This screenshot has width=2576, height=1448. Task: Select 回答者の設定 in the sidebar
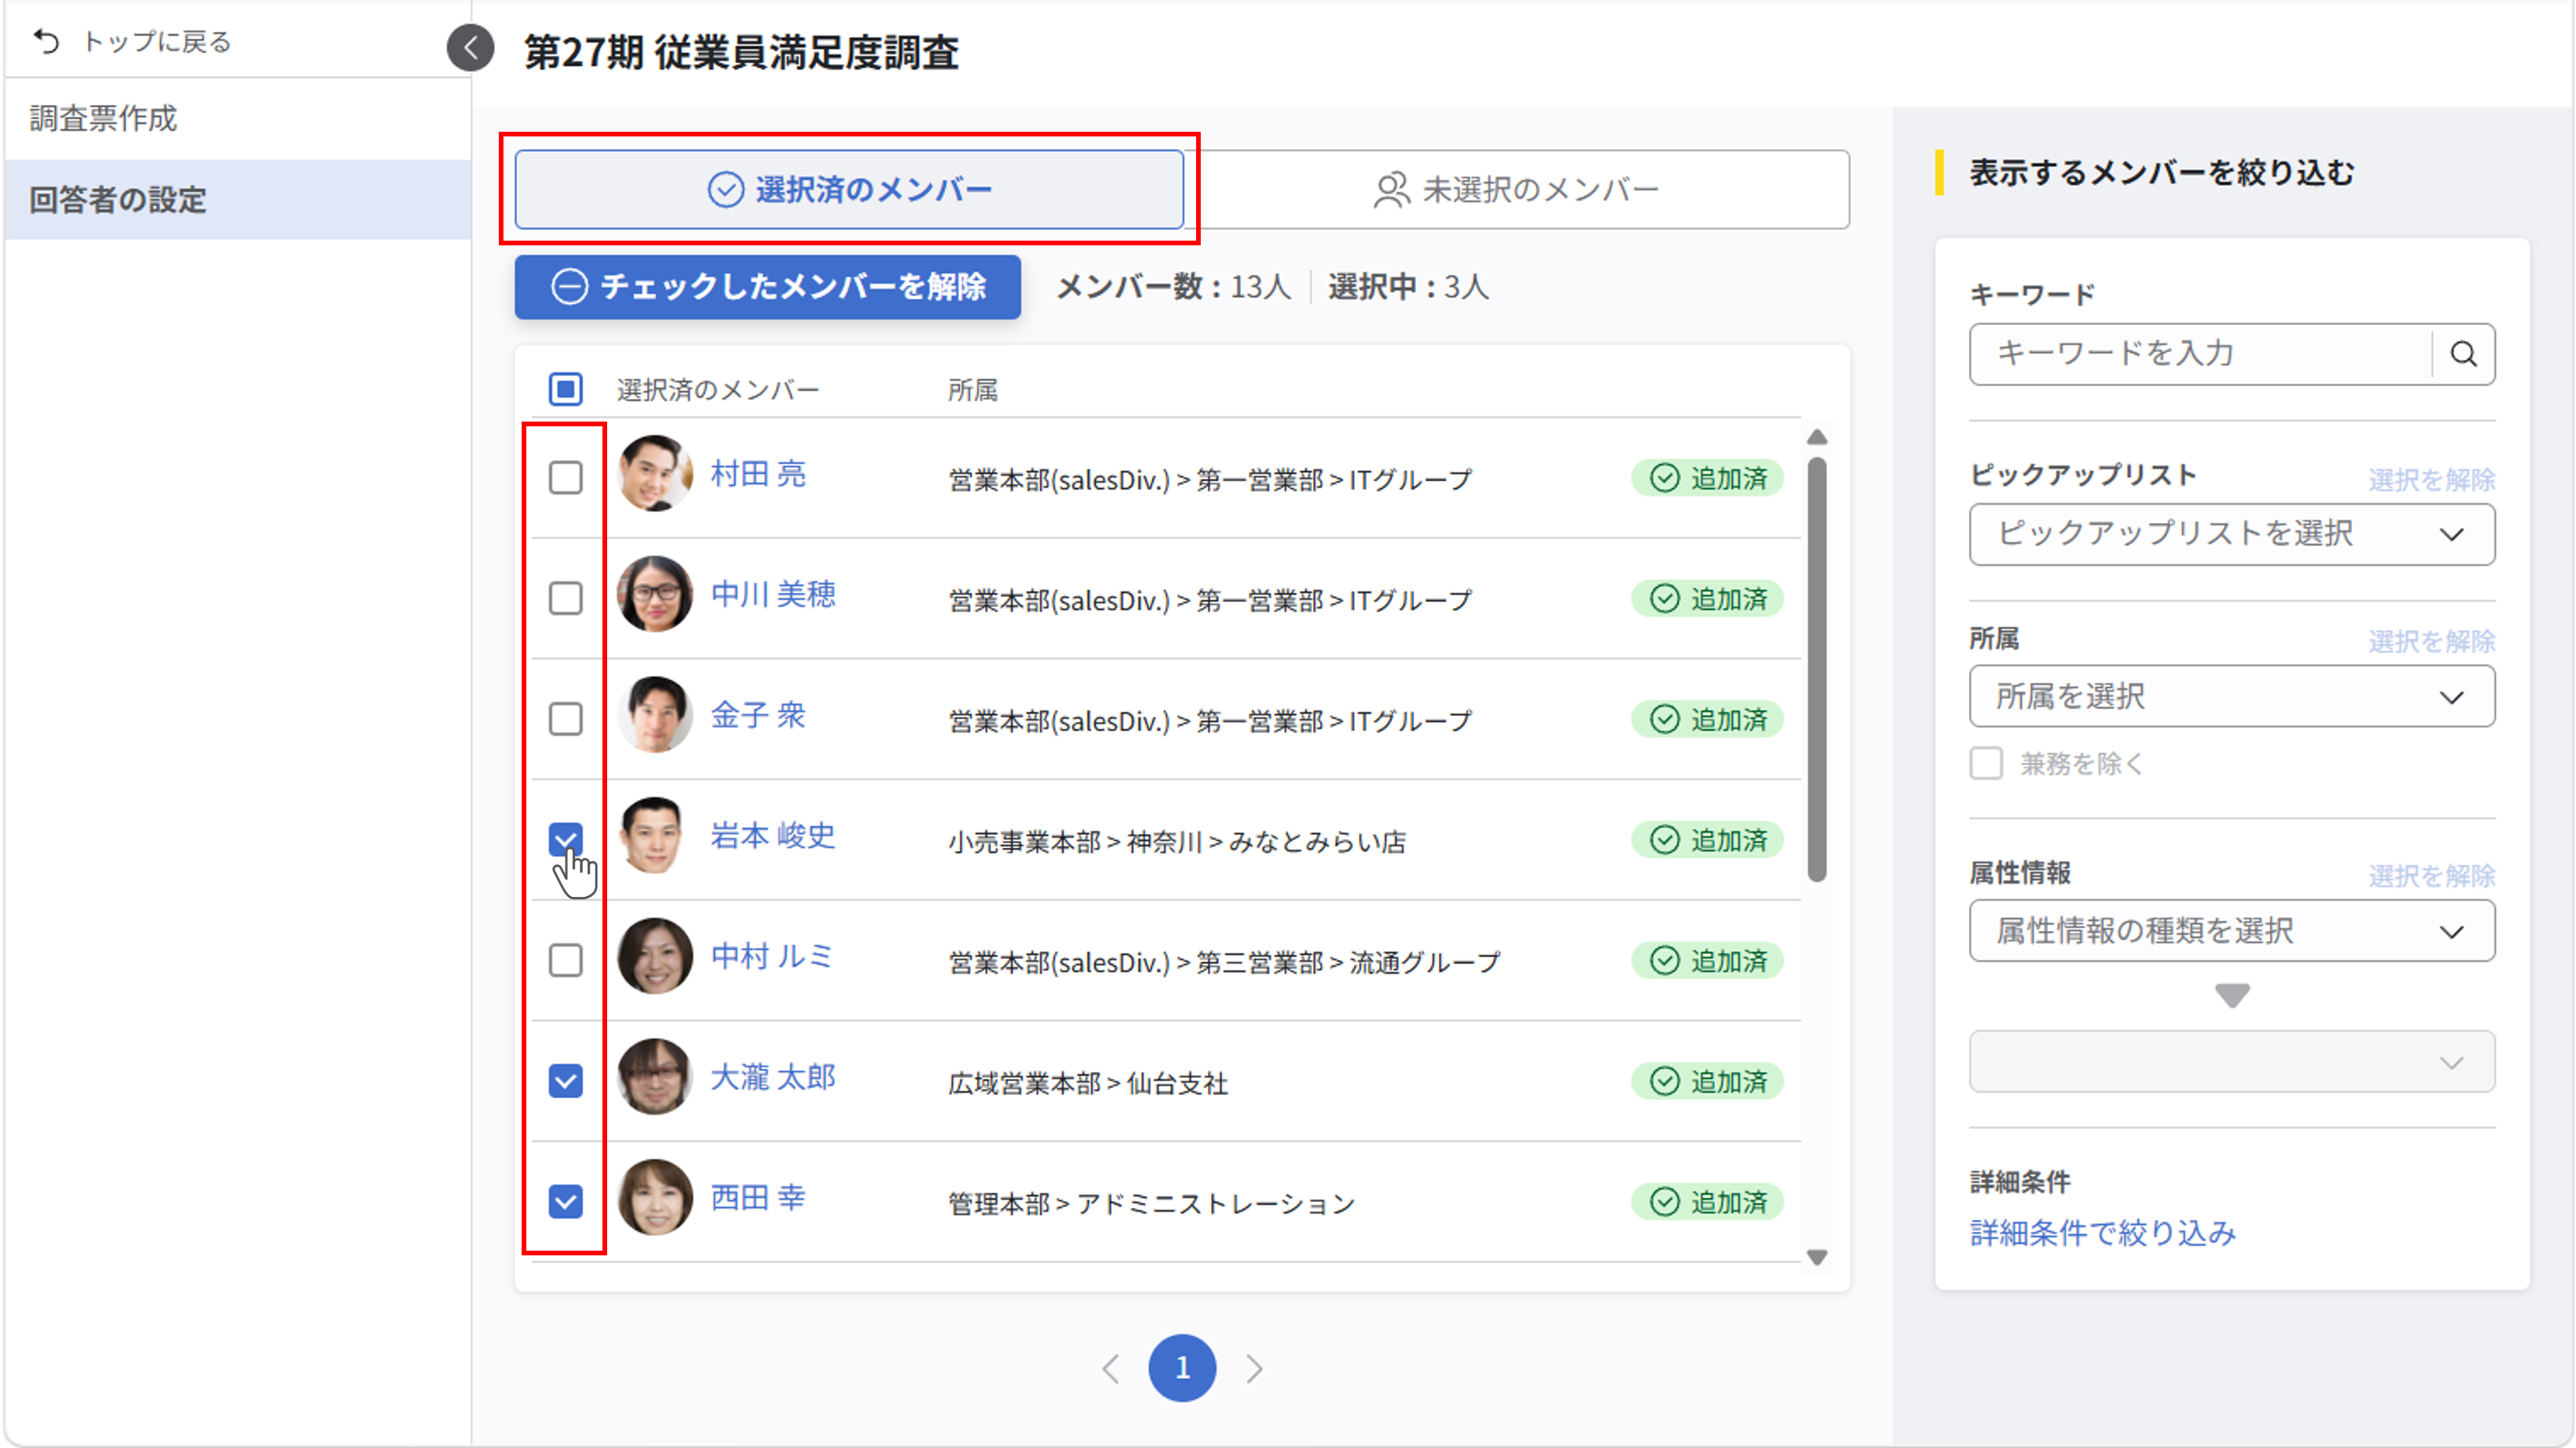237,200
